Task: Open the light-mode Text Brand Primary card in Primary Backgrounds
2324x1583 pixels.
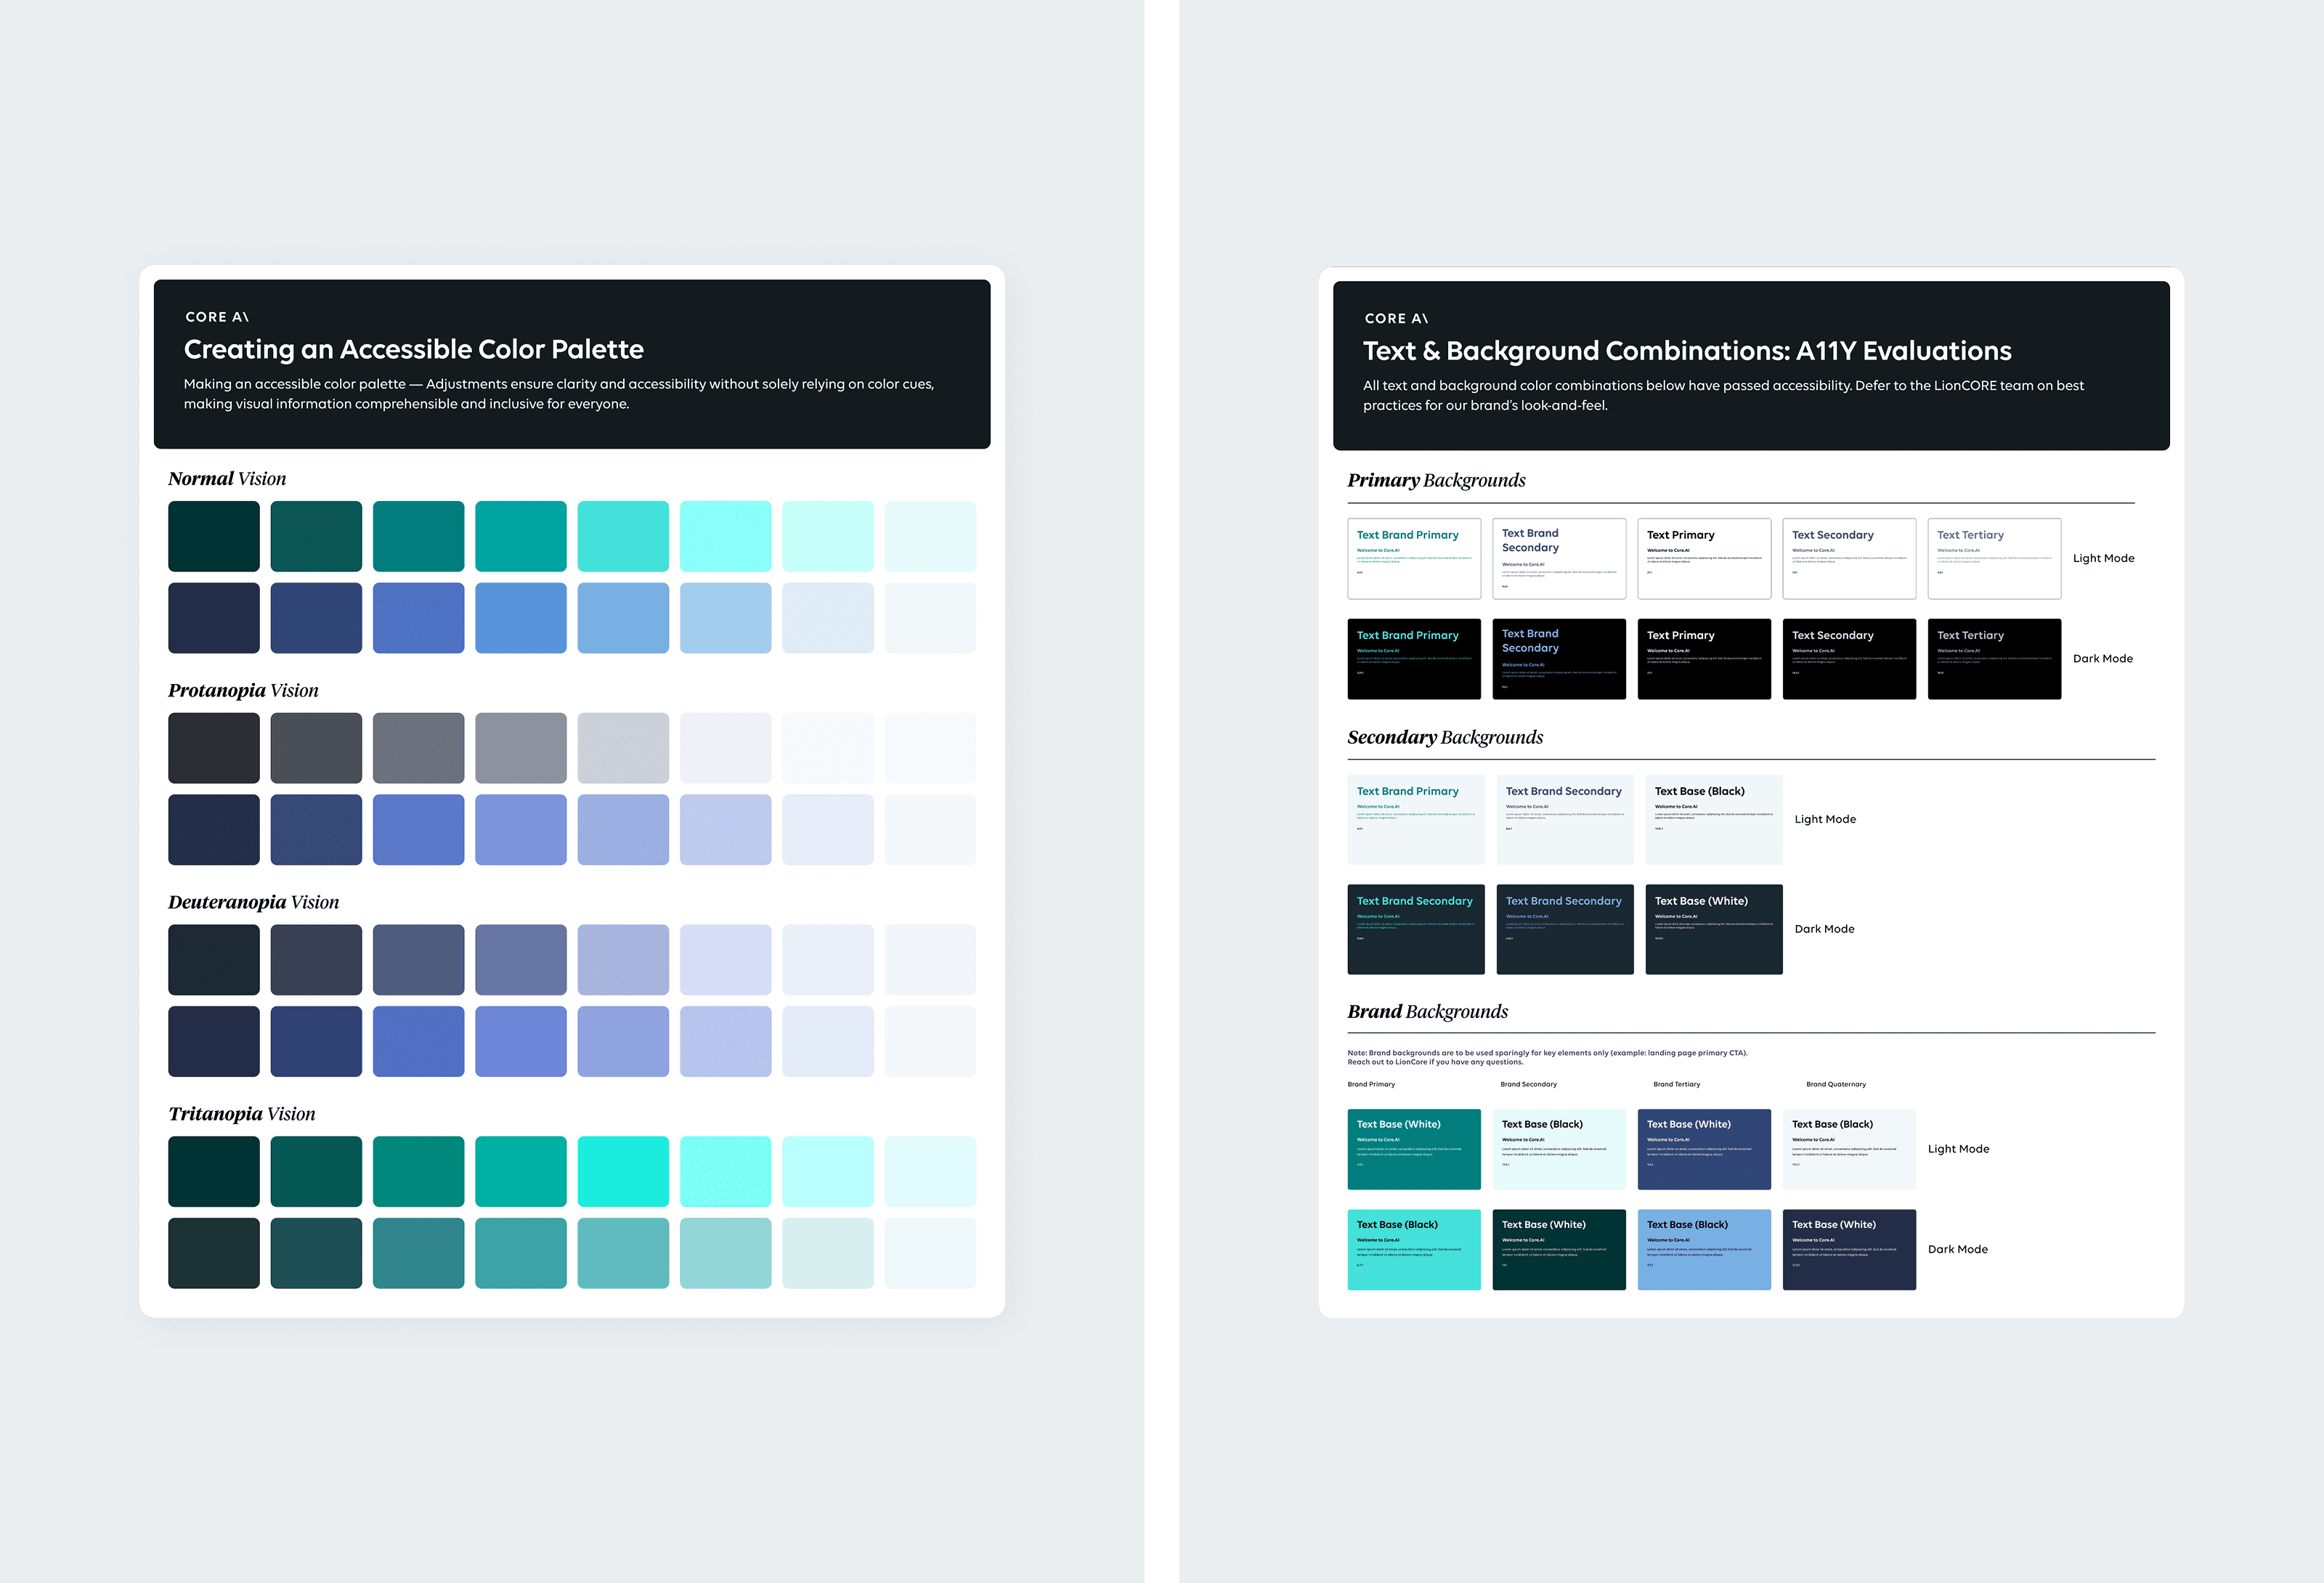Action: coord(1414,559)
